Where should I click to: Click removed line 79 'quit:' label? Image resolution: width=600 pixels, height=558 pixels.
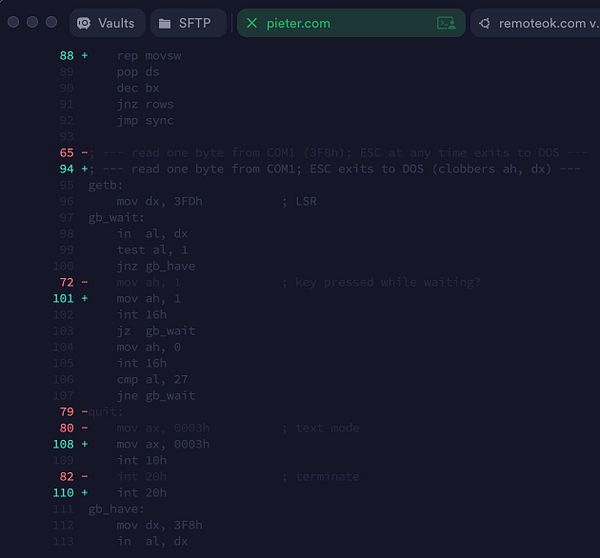pos(106,412)
